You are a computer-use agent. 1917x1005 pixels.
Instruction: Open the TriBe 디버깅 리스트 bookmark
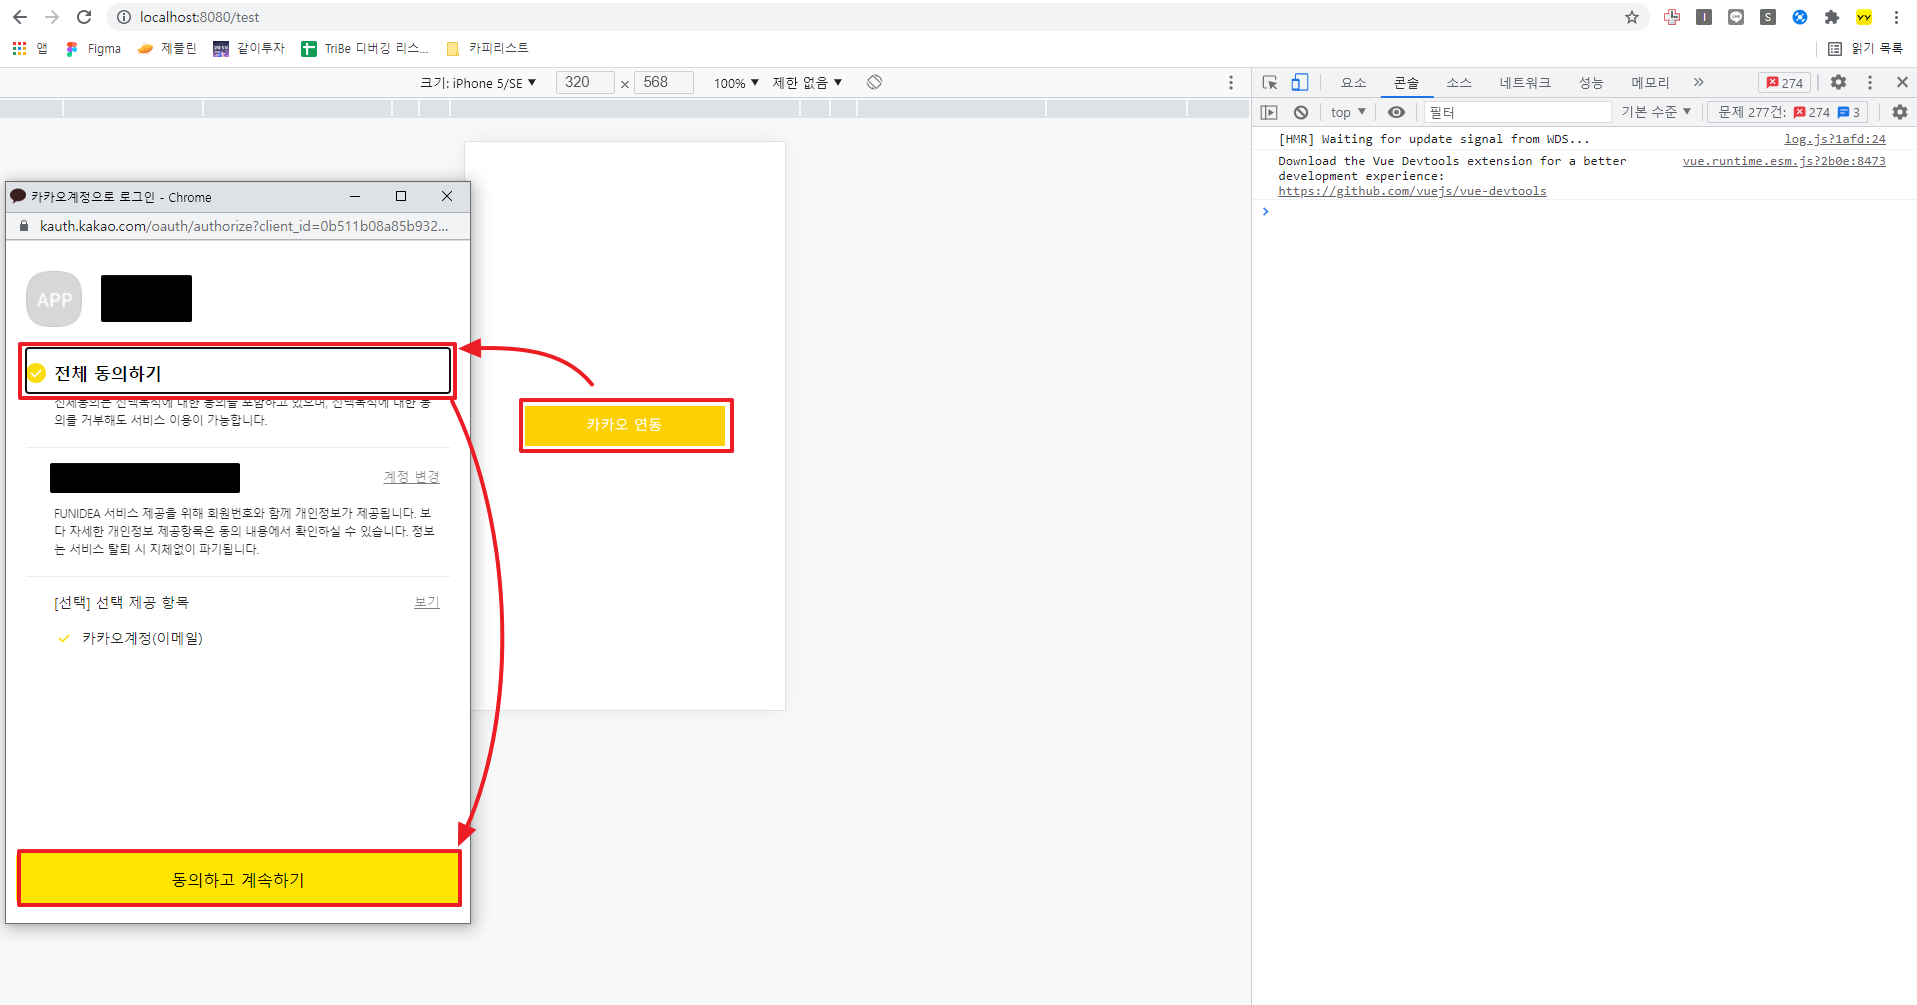(365, 48)
